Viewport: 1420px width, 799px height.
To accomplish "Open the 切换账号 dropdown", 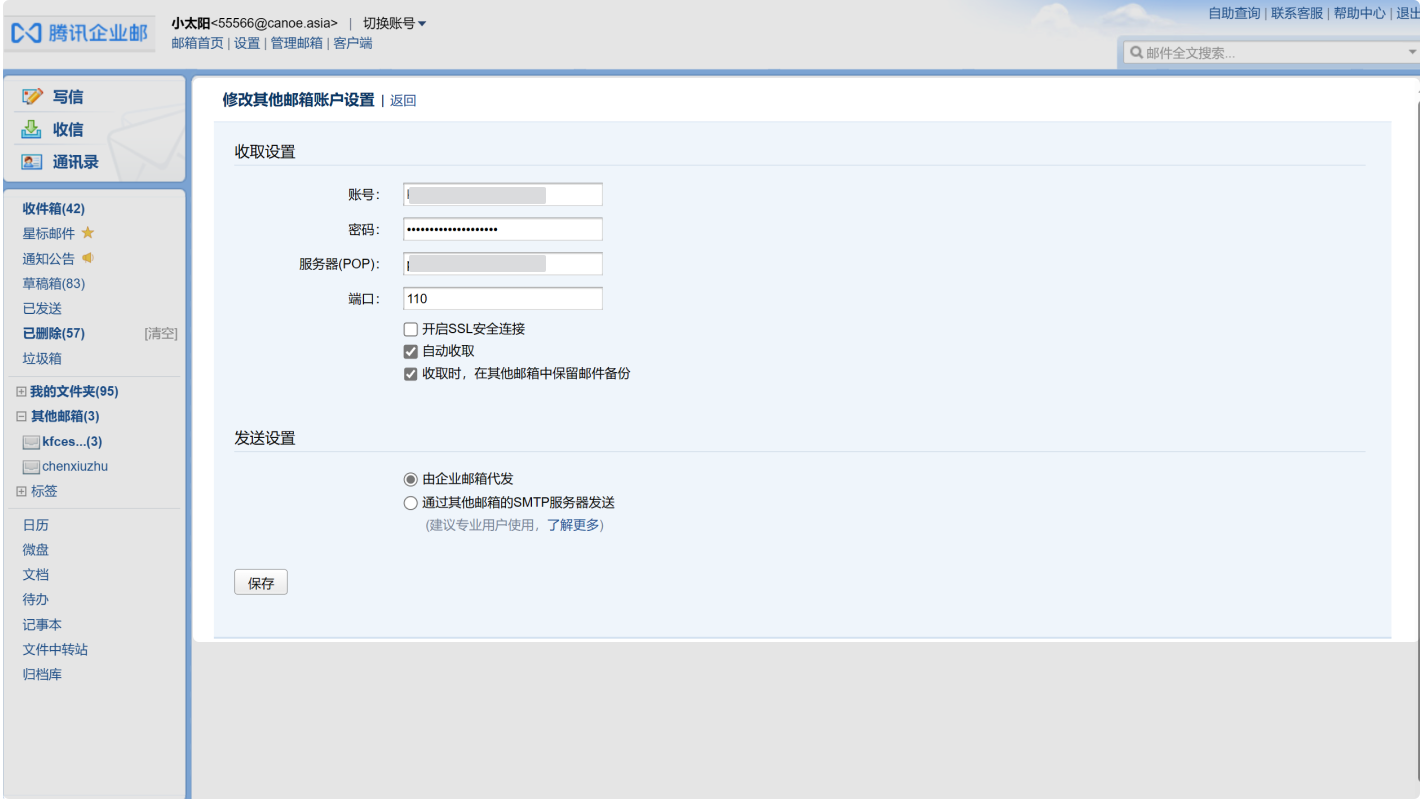I will click(394, 23).
